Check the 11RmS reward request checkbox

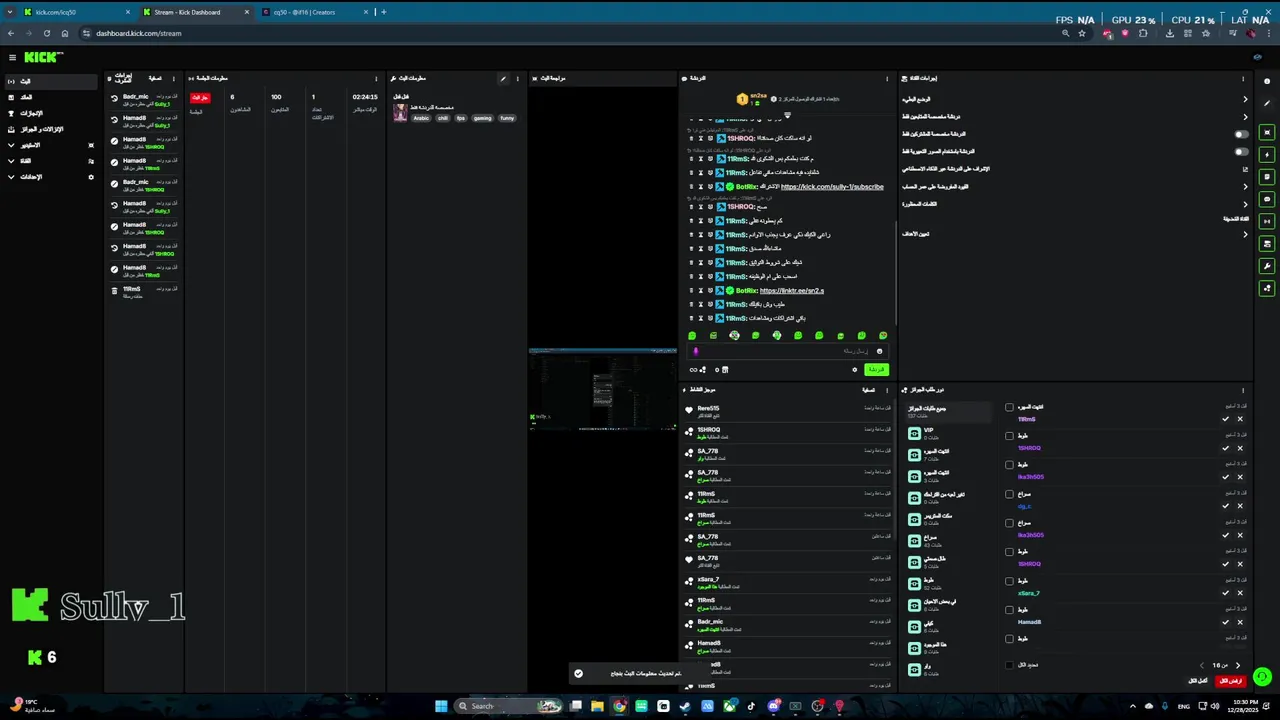[1009, 407]
